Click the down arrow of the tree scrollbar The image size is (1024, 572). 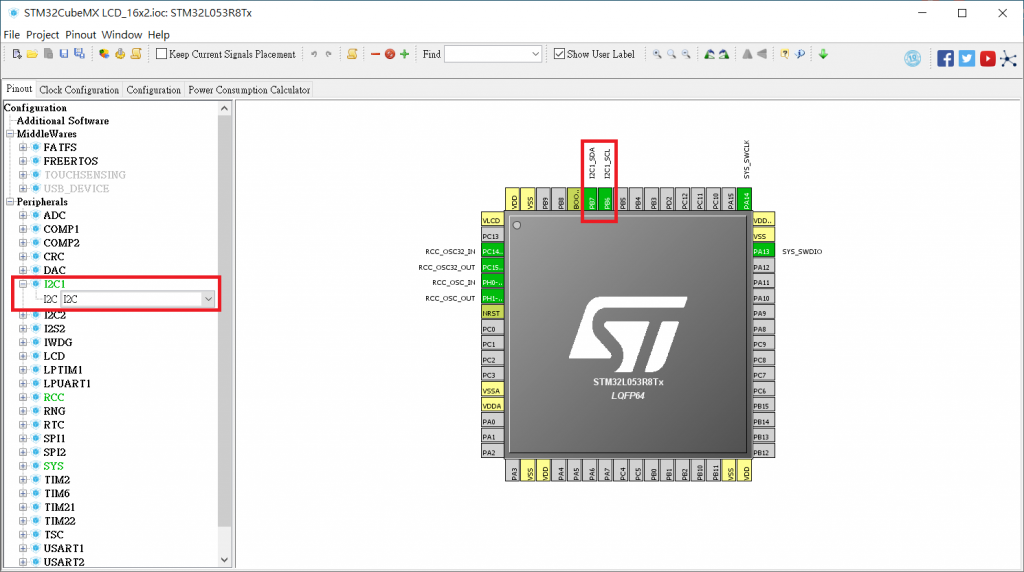225,560
